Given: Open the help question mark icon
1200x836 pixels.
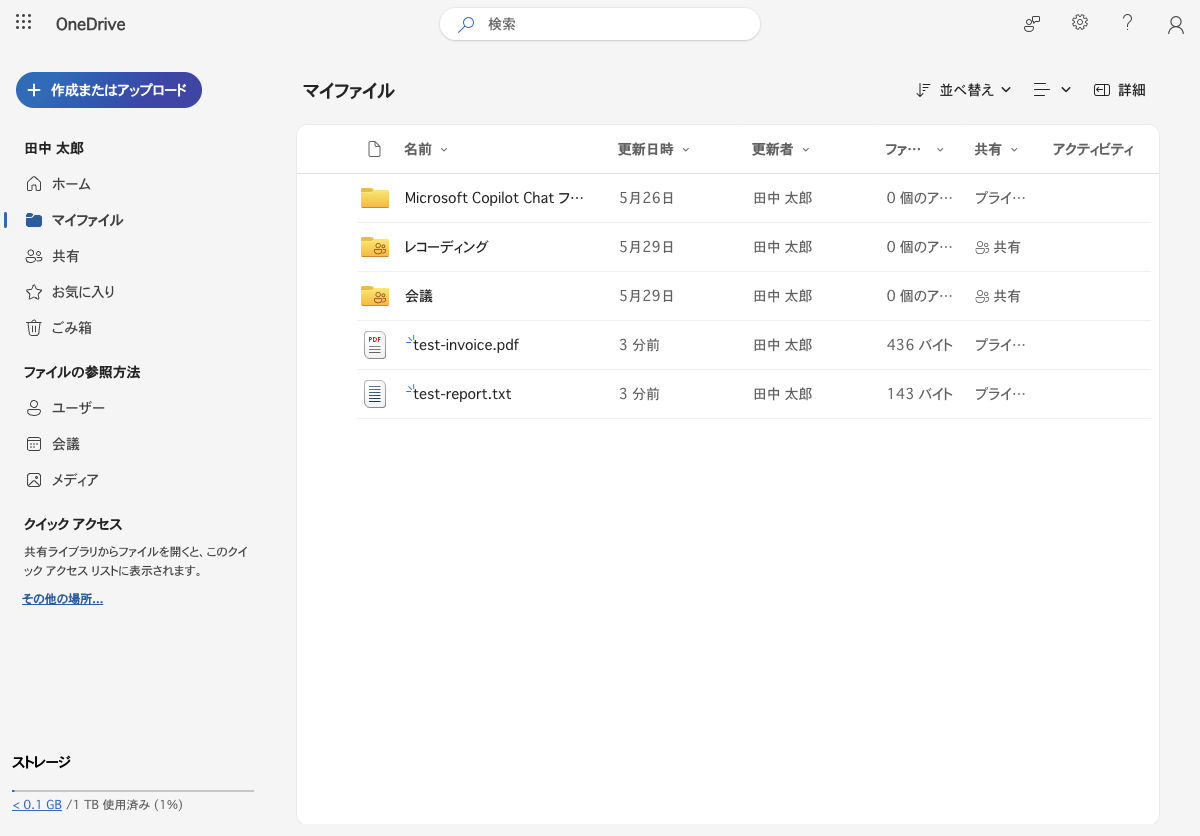Looking at the screenshot, I should tap(1127, 22).
